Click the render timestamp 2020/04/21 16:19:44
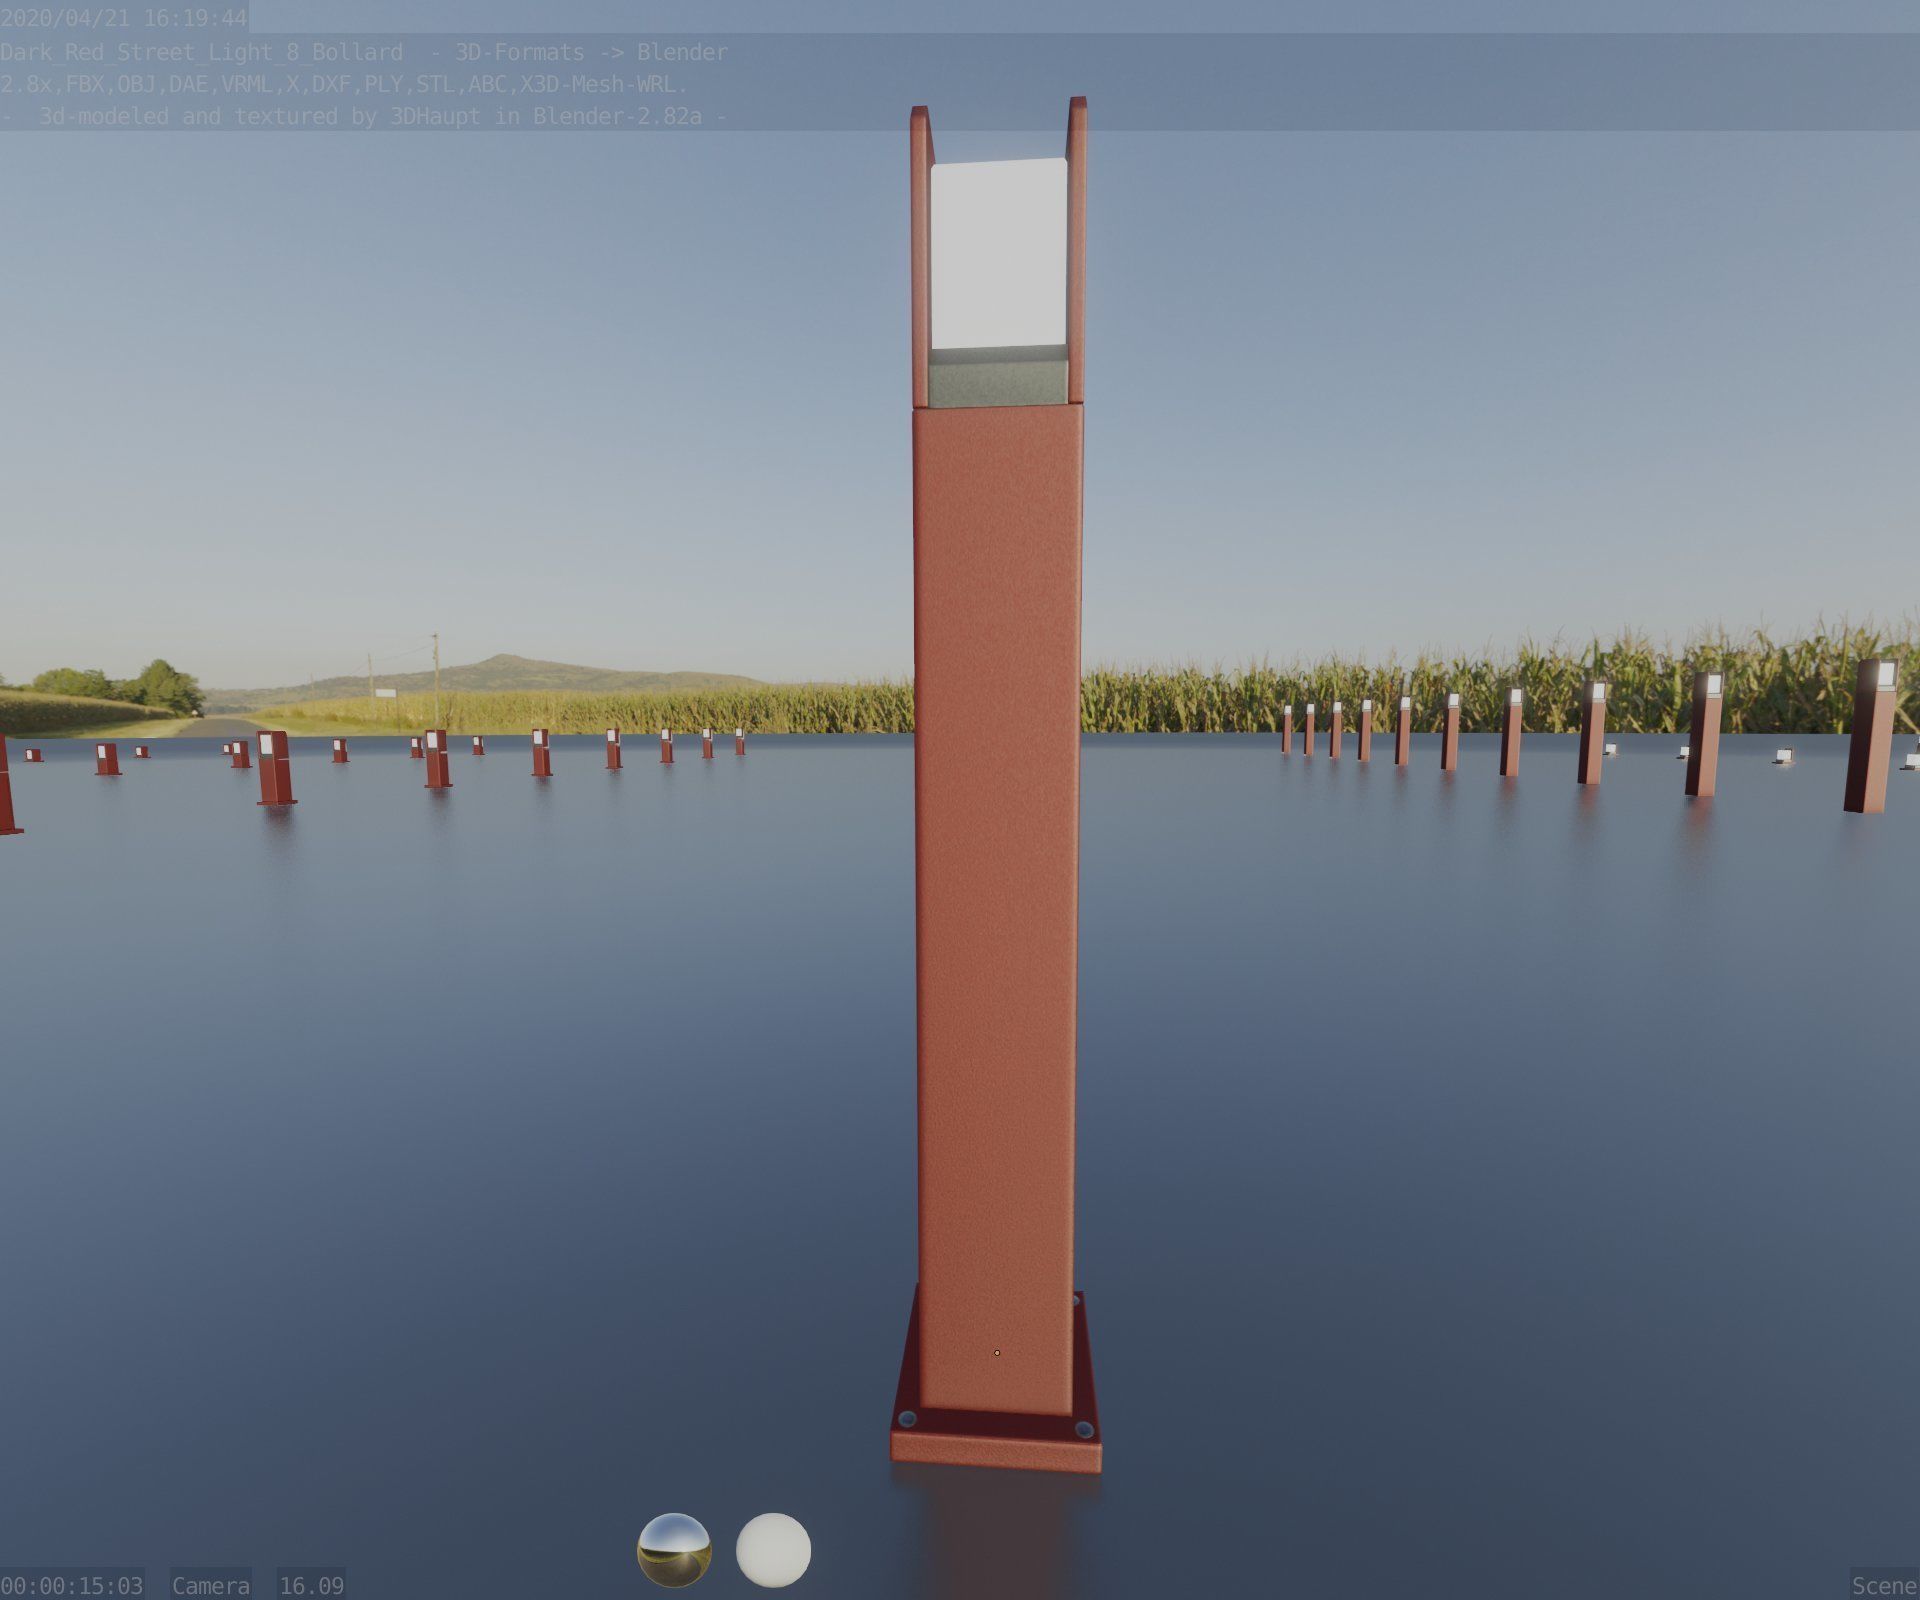The image size is (1920, 1600). pos(124,18)
